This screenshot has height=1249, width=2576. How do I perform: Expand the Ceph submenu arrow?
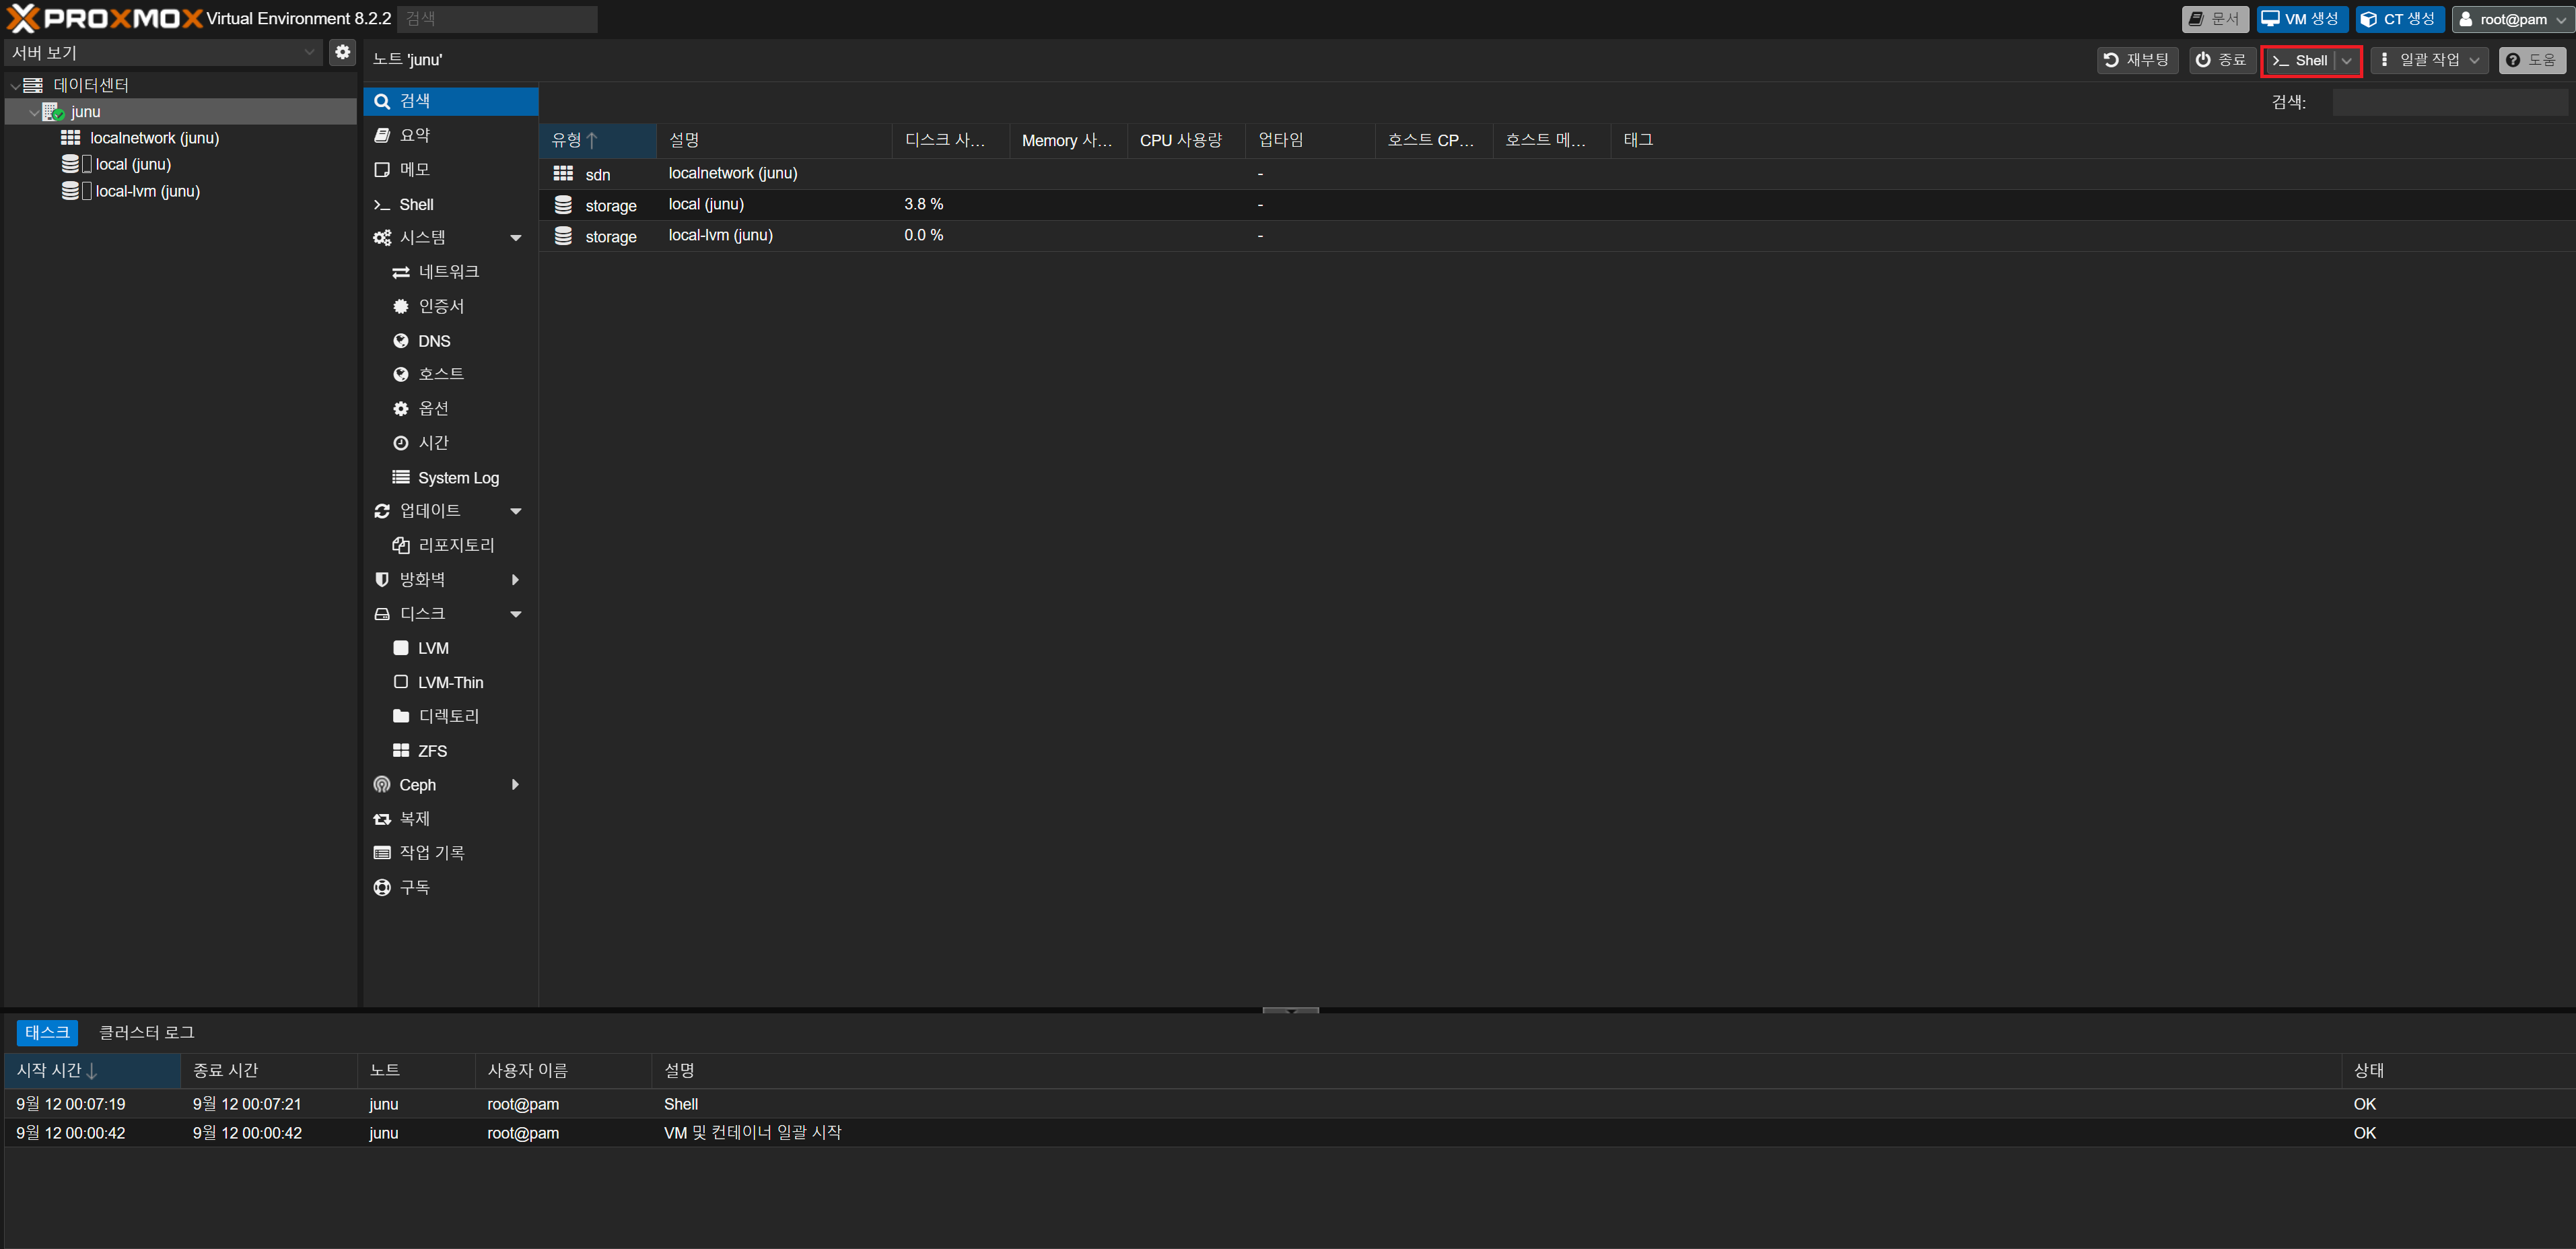click(516, 784)
